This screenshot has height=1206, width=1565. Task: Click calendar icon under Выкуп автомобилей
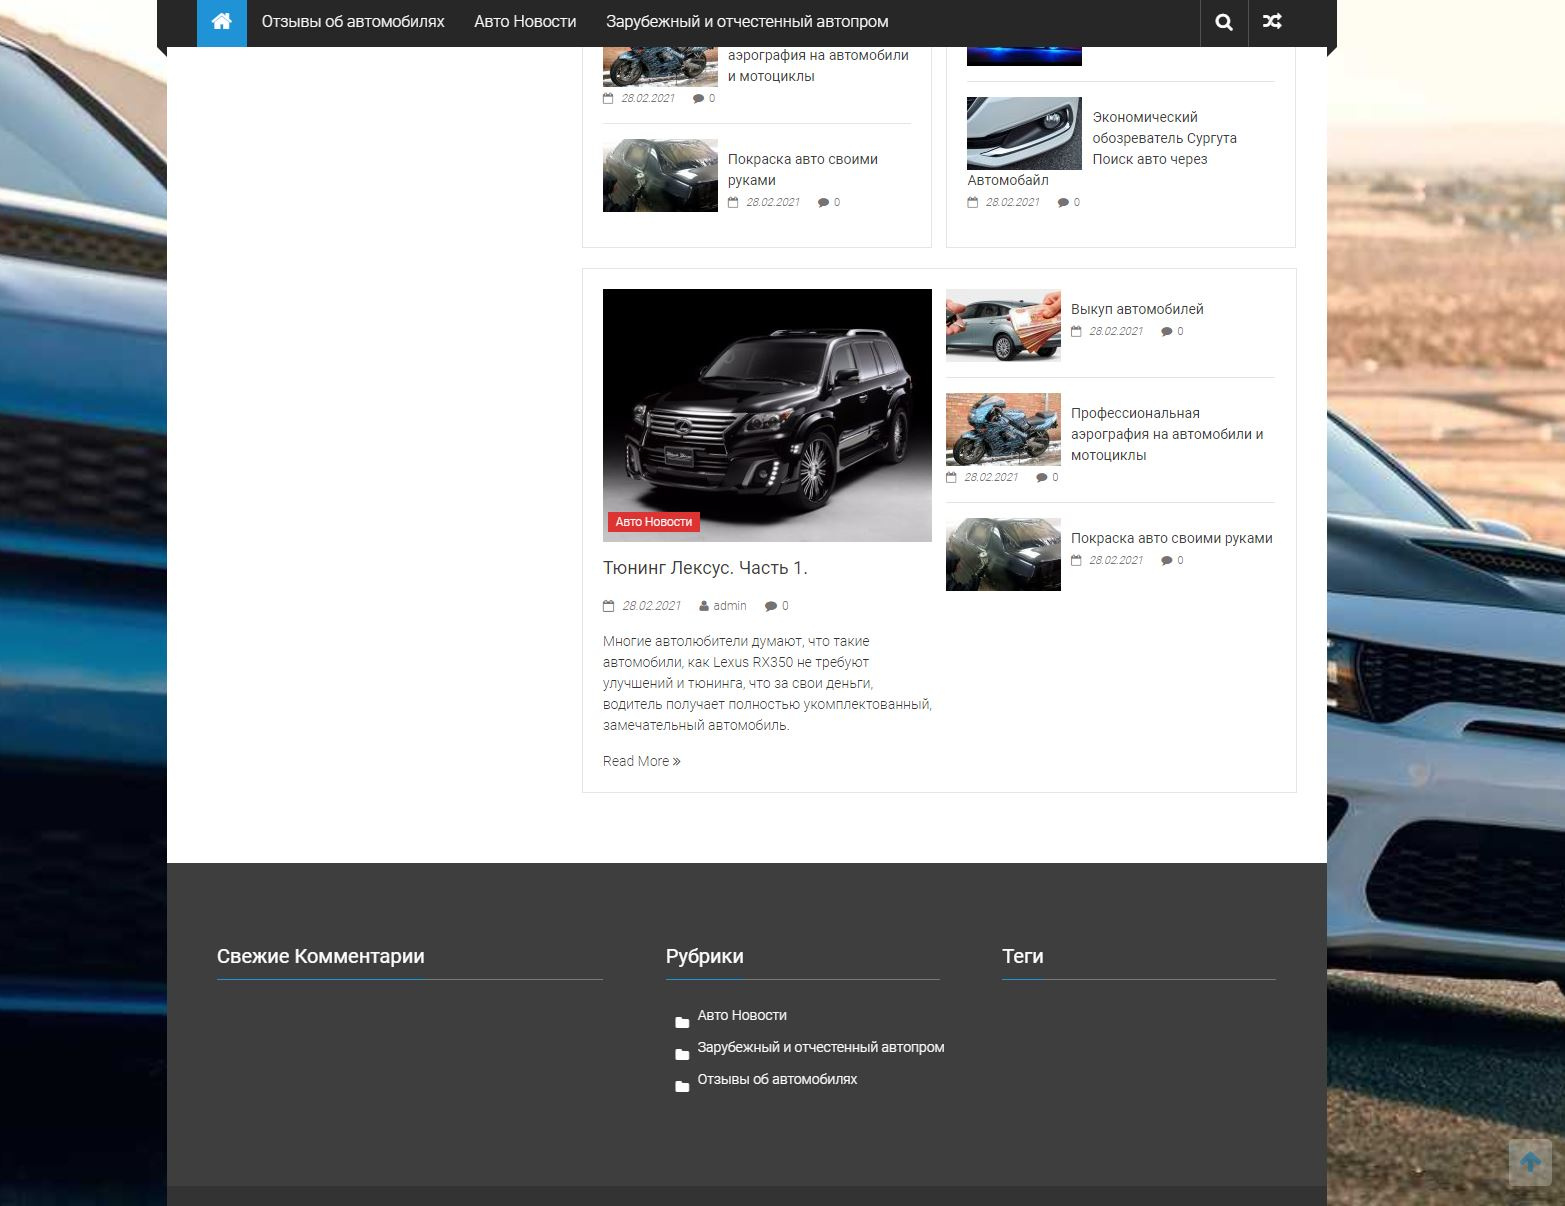coord(1076,331)
